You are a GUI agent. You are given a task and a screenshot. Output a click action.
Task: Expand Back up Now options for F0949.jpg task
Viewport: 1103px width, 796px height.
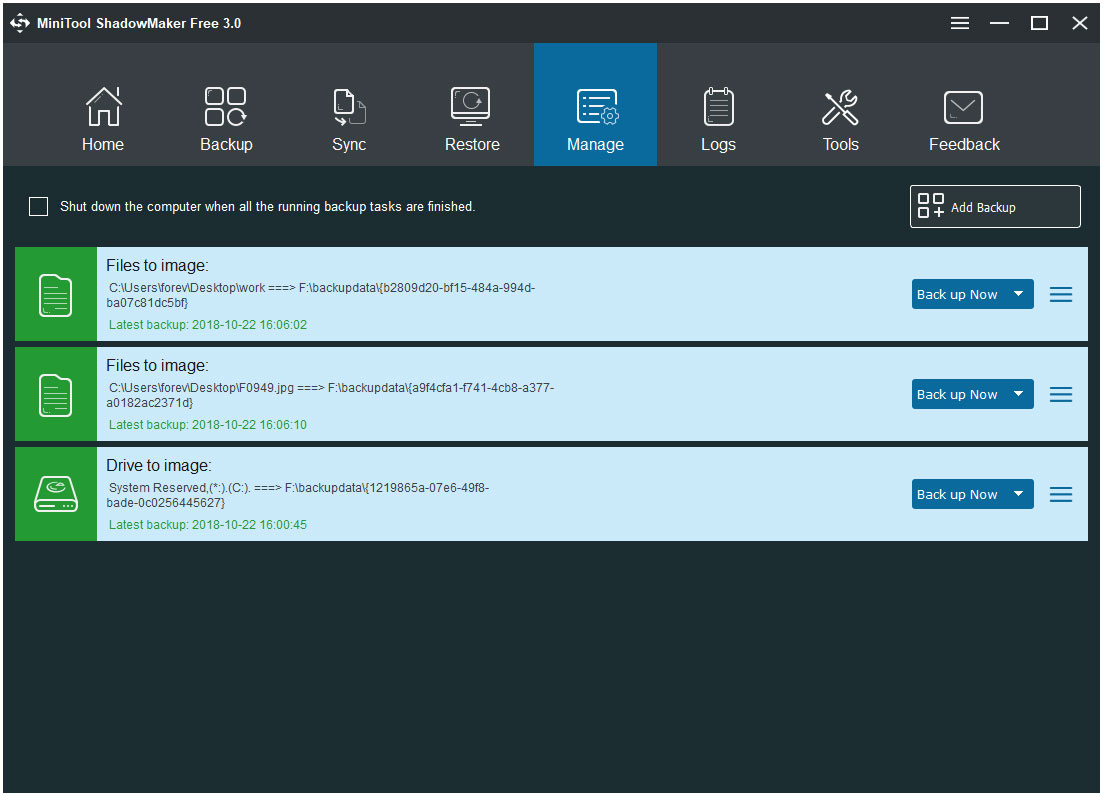pos(1019,394)
